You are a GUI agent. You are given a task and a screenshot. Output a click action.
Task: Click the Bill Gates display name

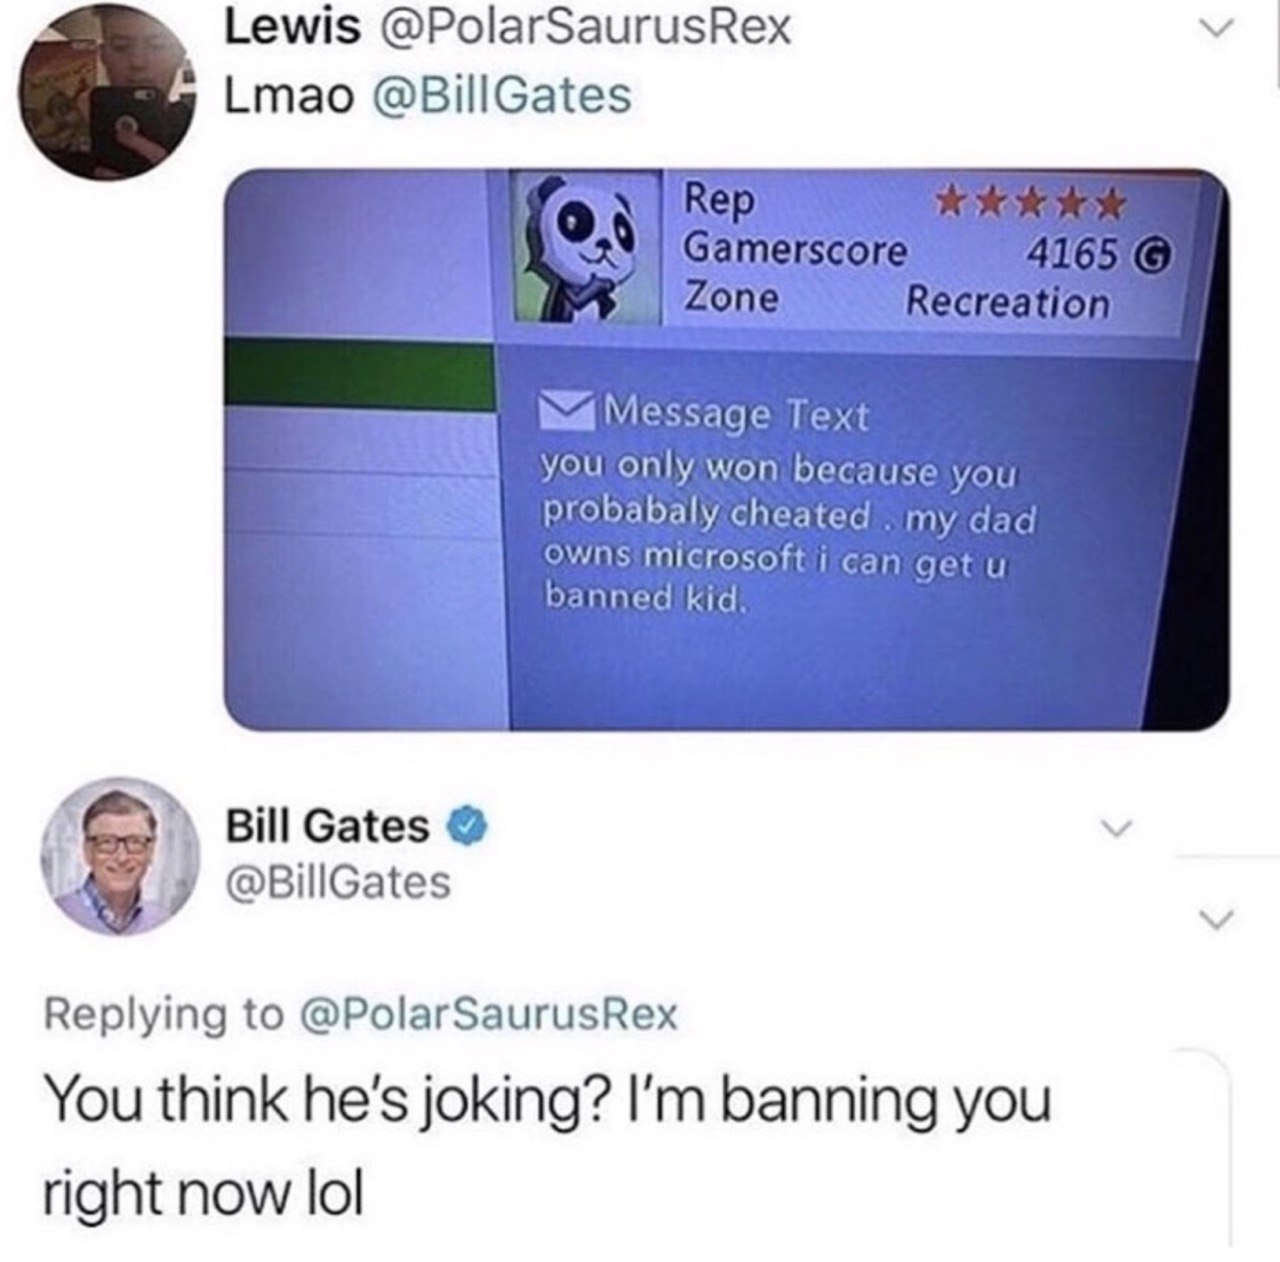[x=328, y=826]
